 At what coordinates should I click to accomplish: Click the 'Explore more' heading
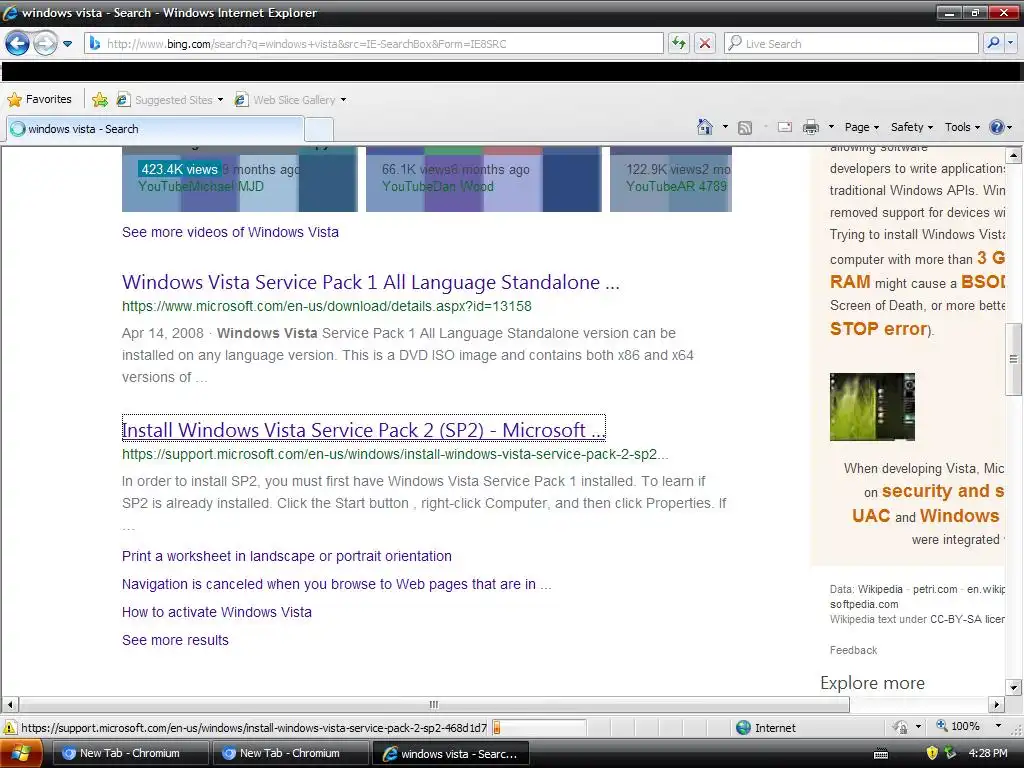(872, 683)
